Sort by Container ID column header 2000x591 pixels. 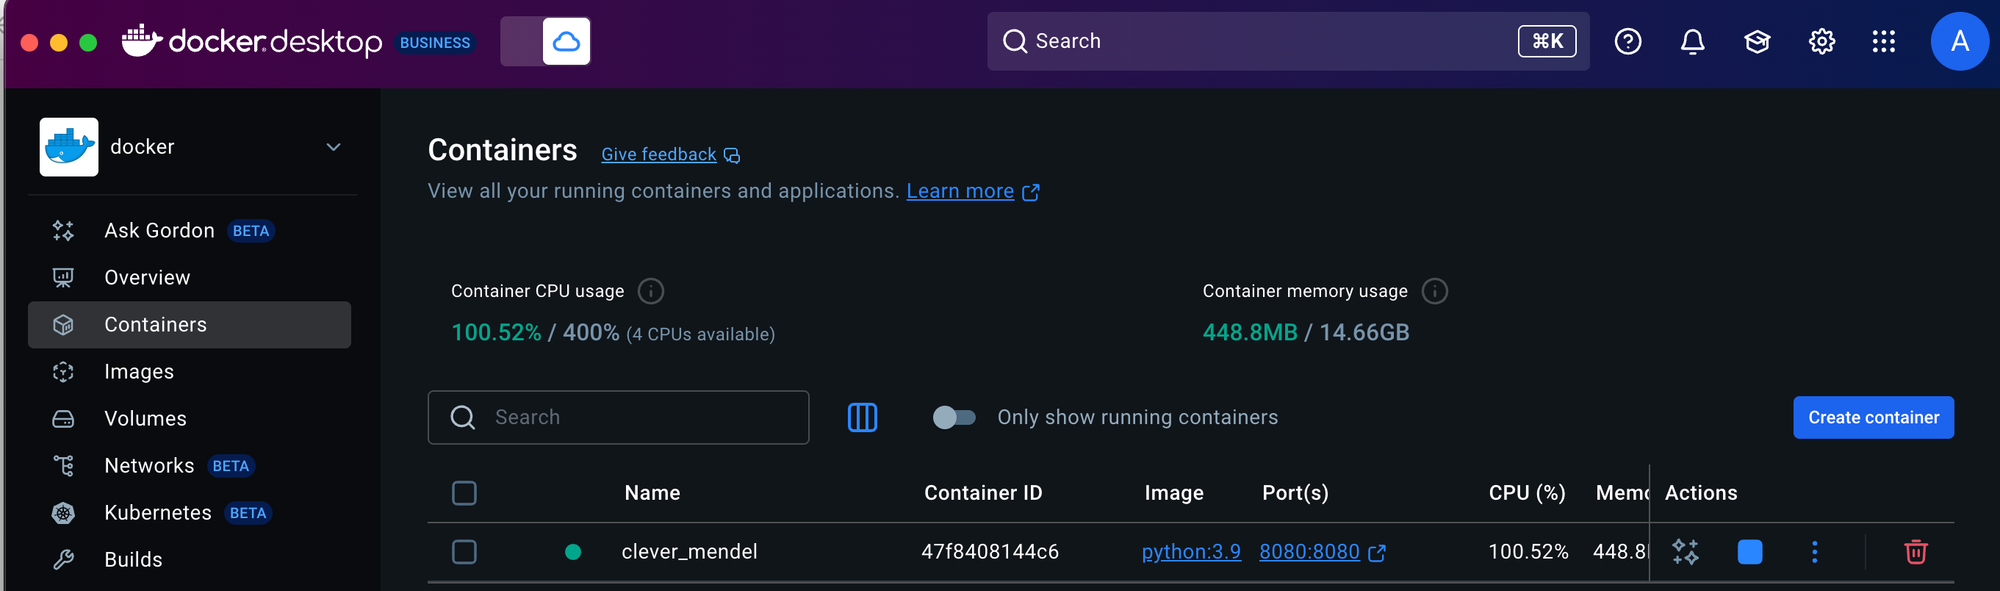pos(983,493)
